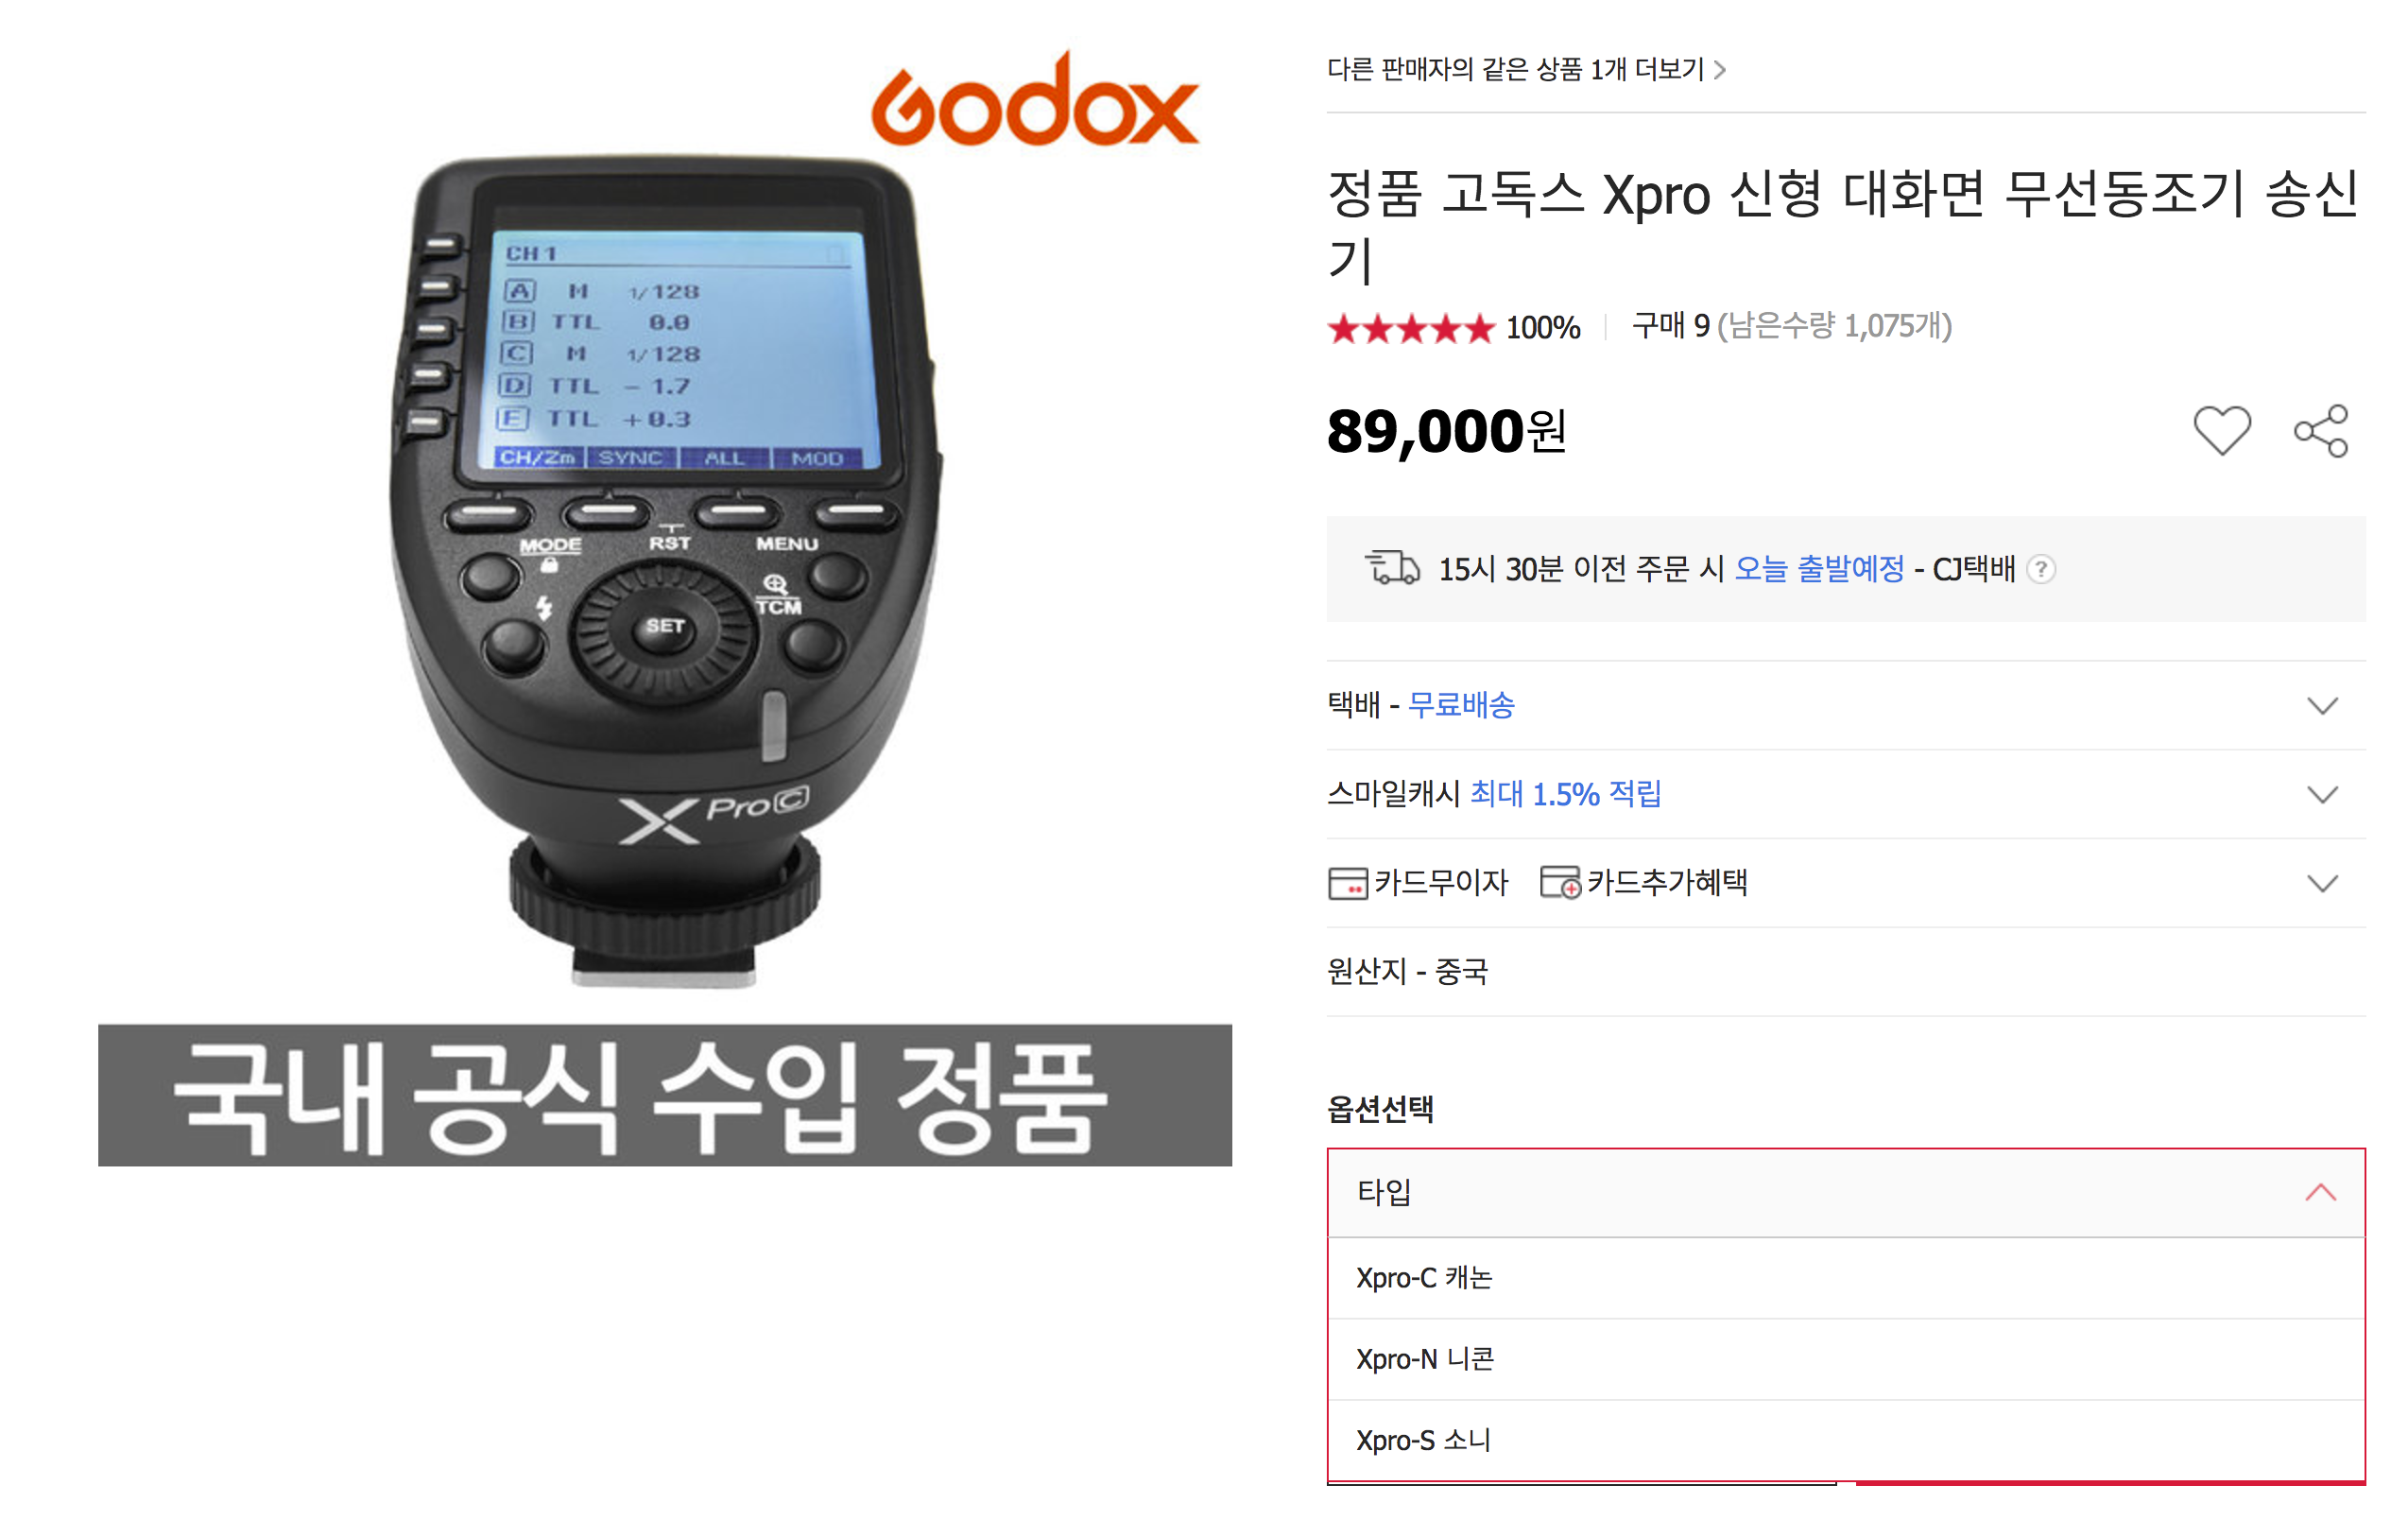
Task: Click the Xpro transmitter product image
Action: pyautogui.click(x=665, y=570)
